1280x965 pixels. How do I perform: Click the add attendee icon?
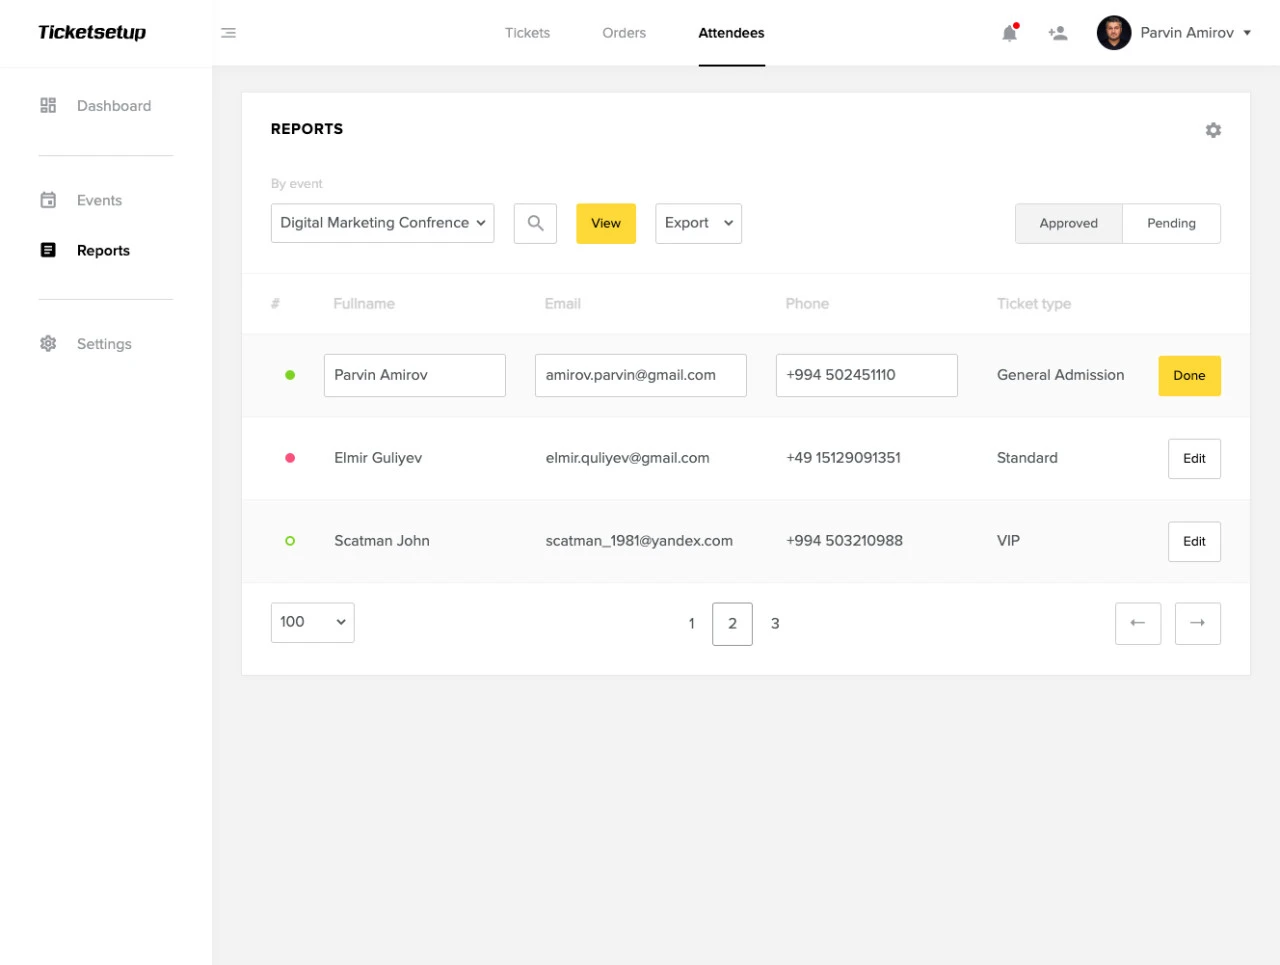point(1057,32)
